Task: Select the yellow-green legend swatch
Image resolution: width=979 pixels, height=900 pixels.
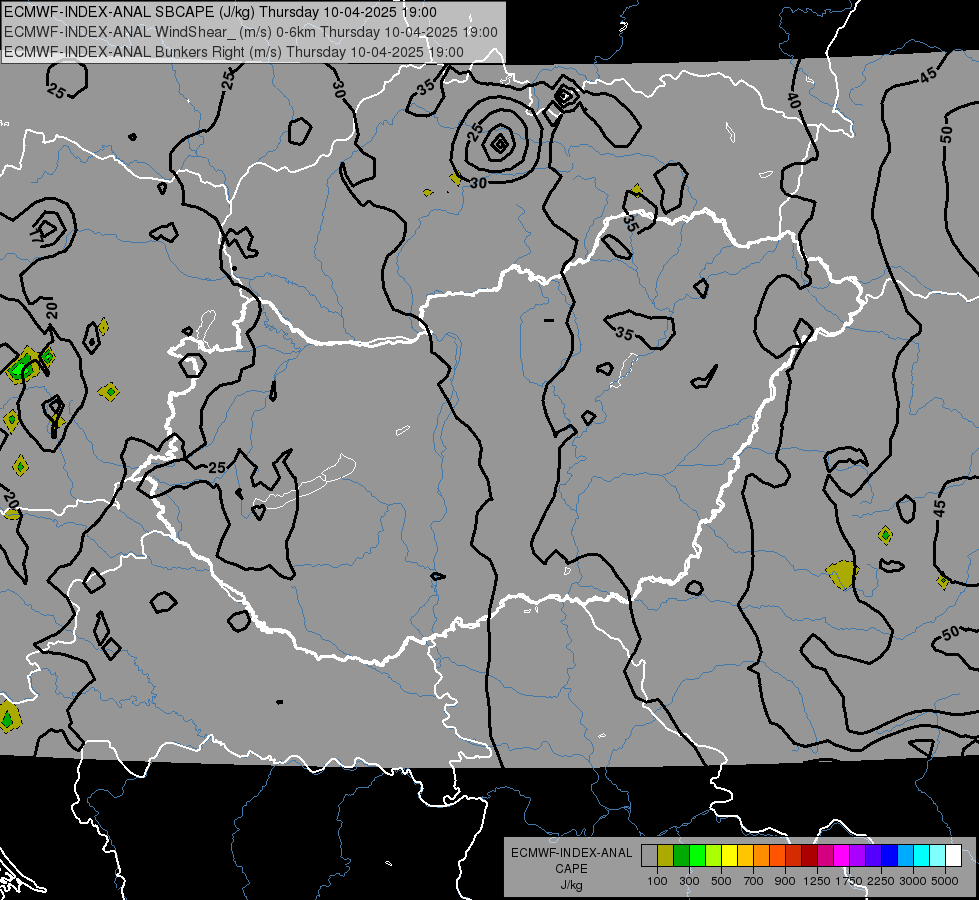Action: pos(713,856)
